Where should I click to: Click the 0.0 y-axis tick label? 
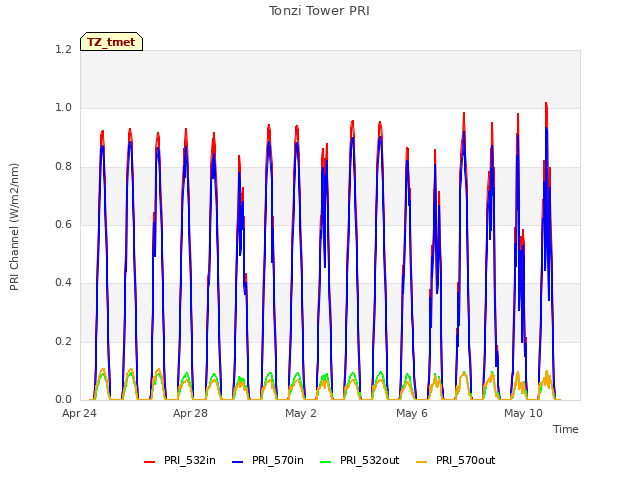pyautogui.click(x=63, y=400)
